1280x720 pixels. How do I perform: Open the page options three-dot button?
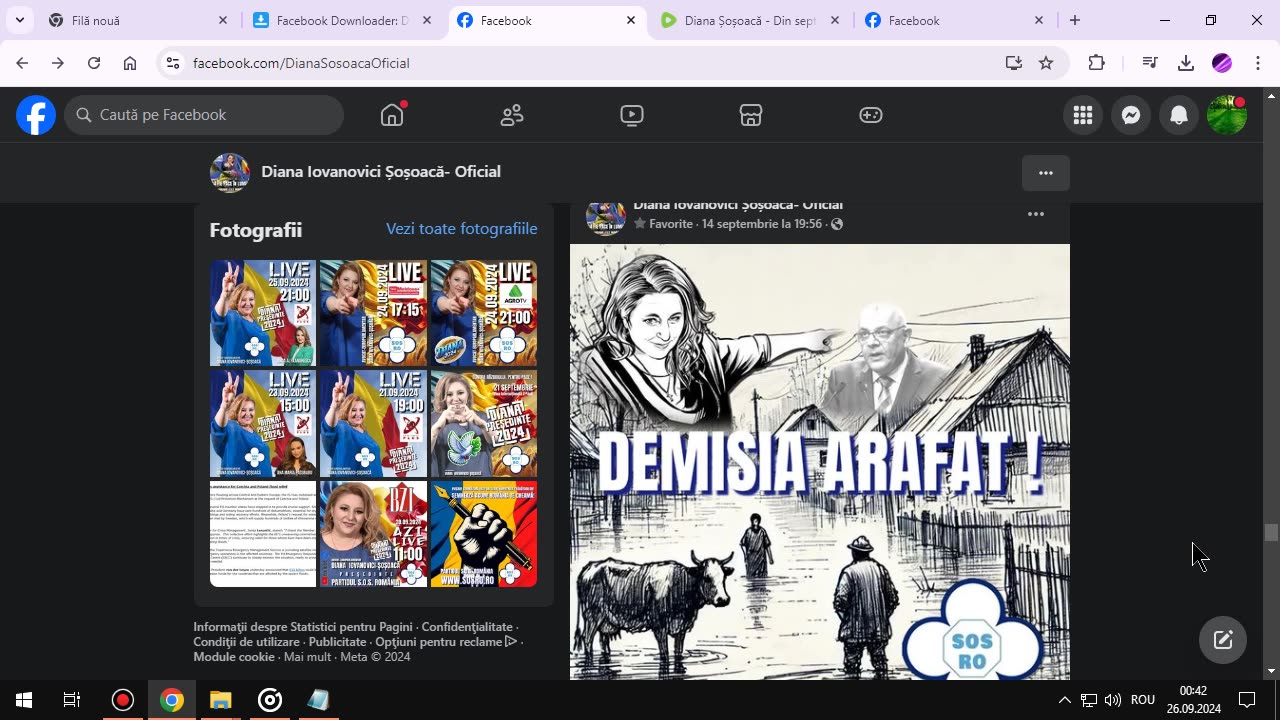tap(1046, 173)
